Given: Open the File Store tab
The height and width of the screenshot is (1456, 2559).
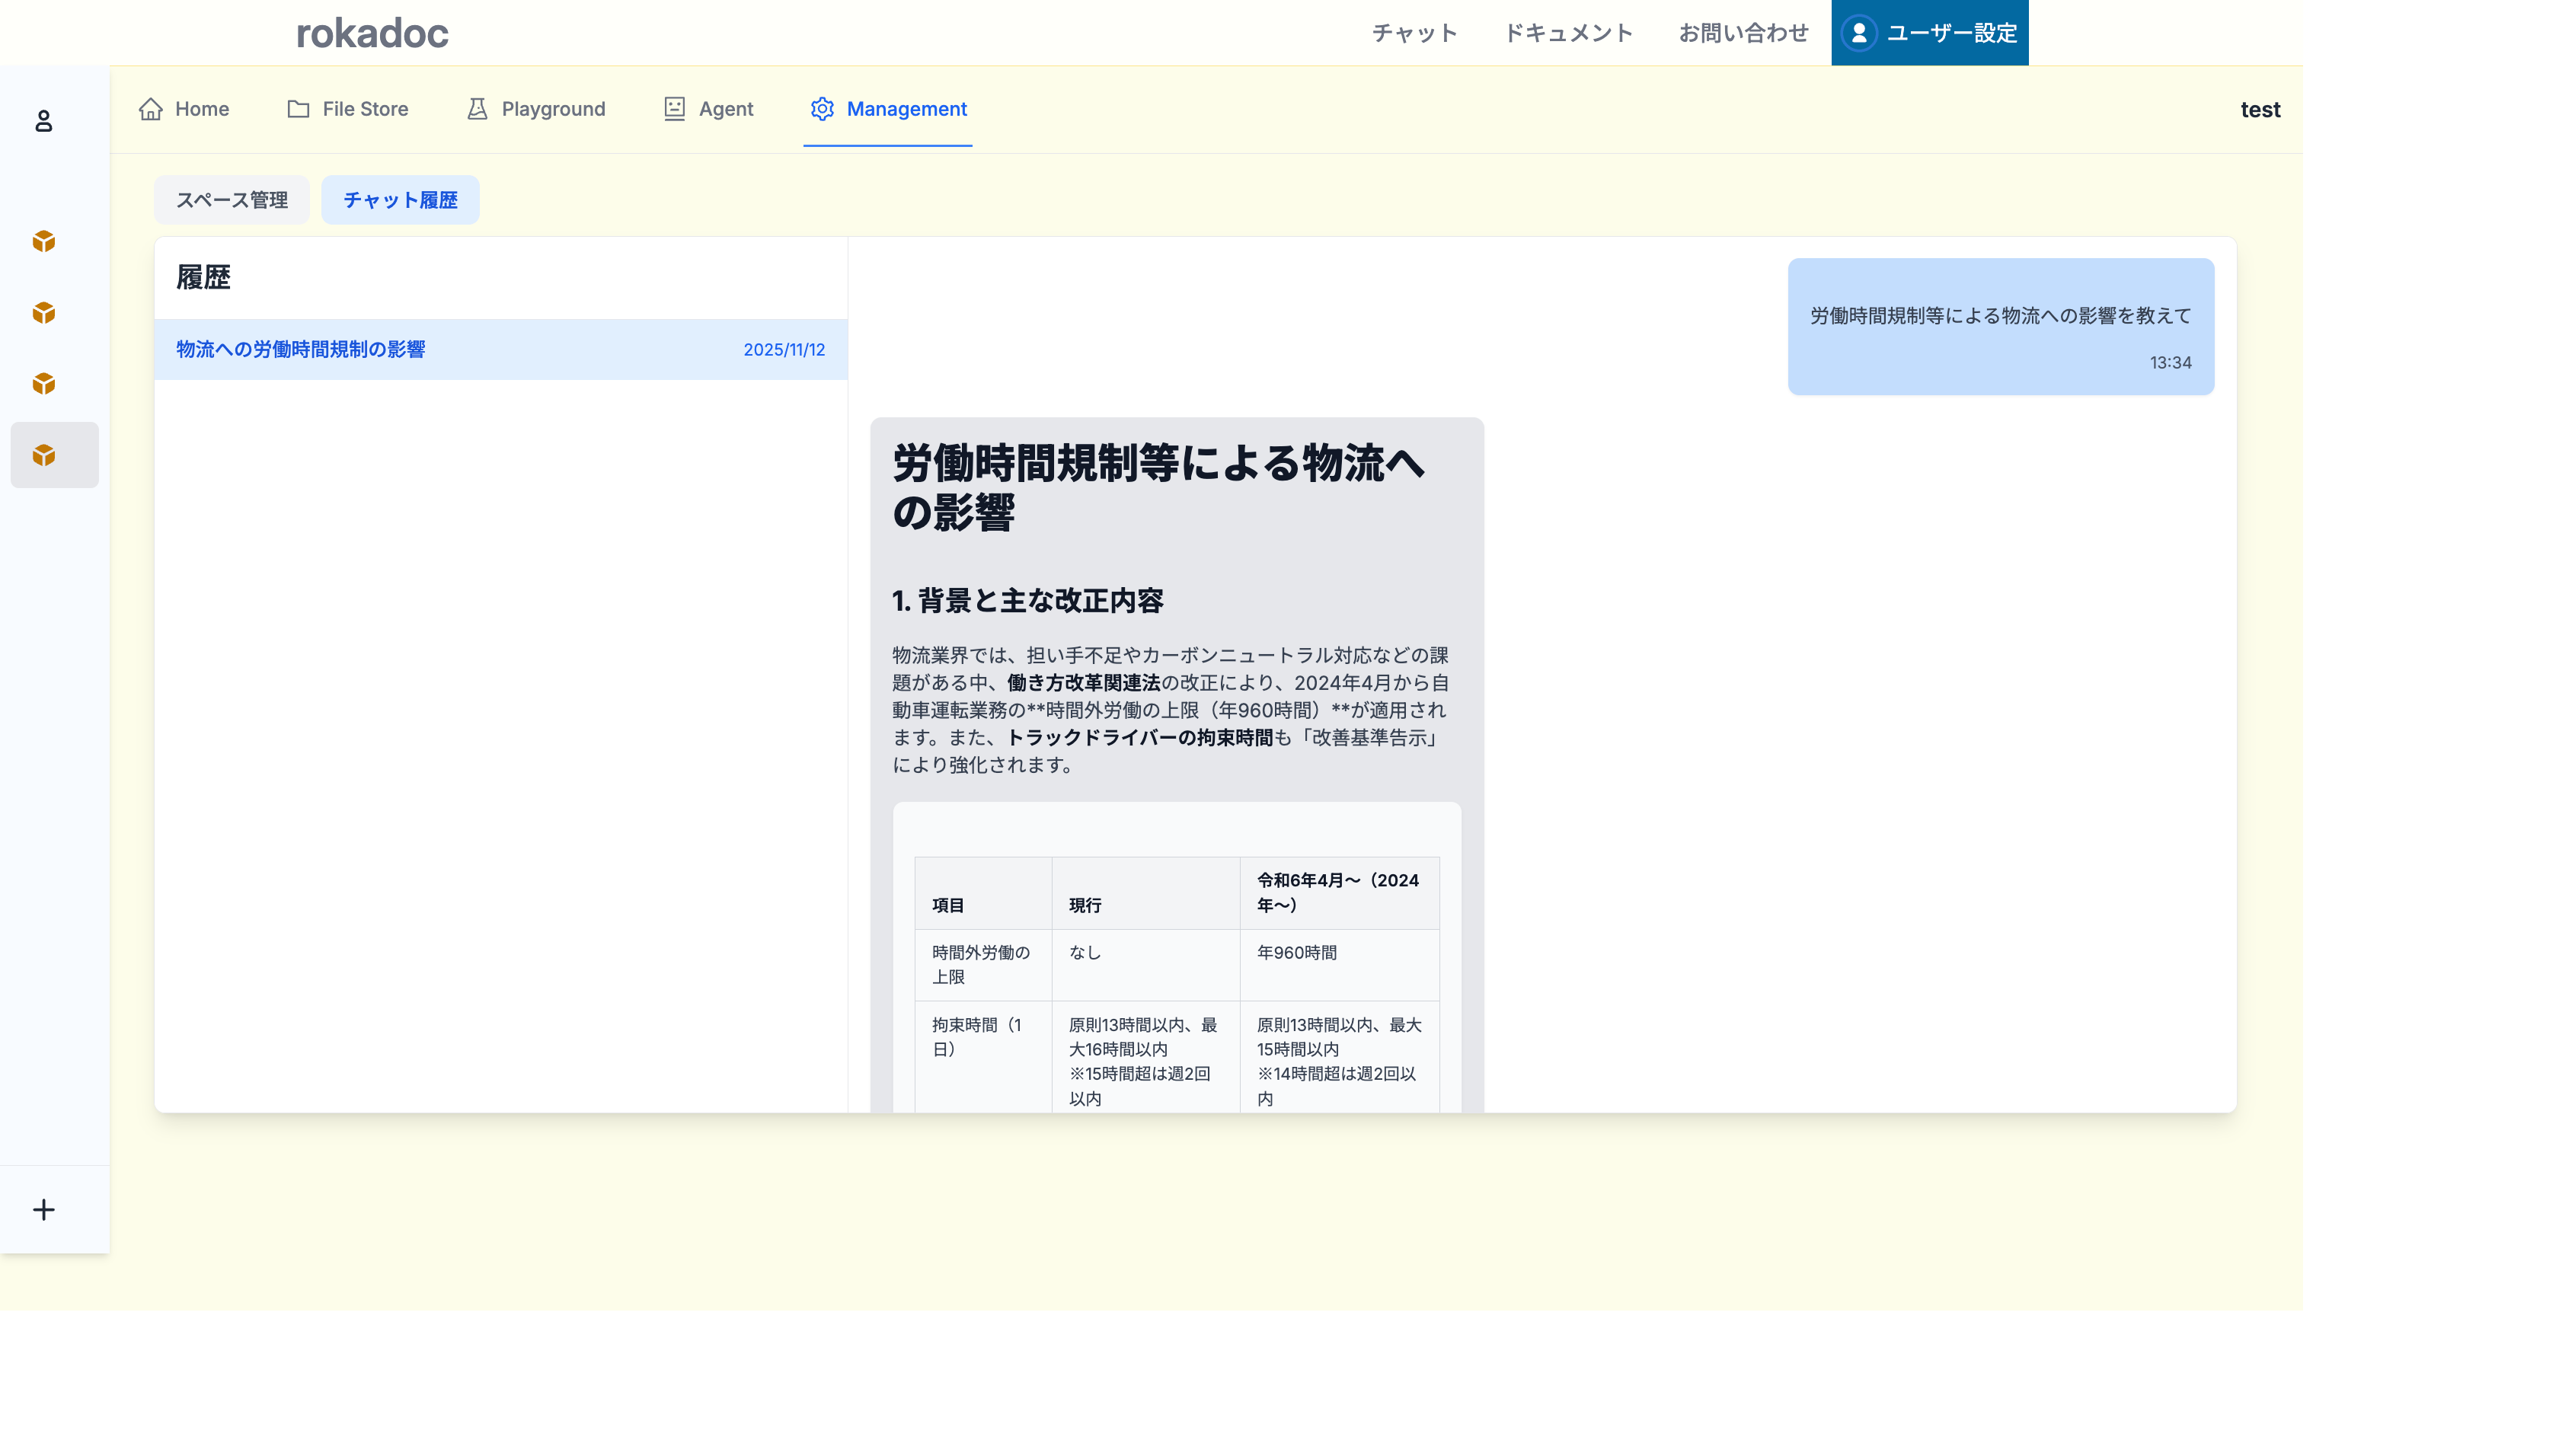Looking at the screenshot, I should 348,109.
